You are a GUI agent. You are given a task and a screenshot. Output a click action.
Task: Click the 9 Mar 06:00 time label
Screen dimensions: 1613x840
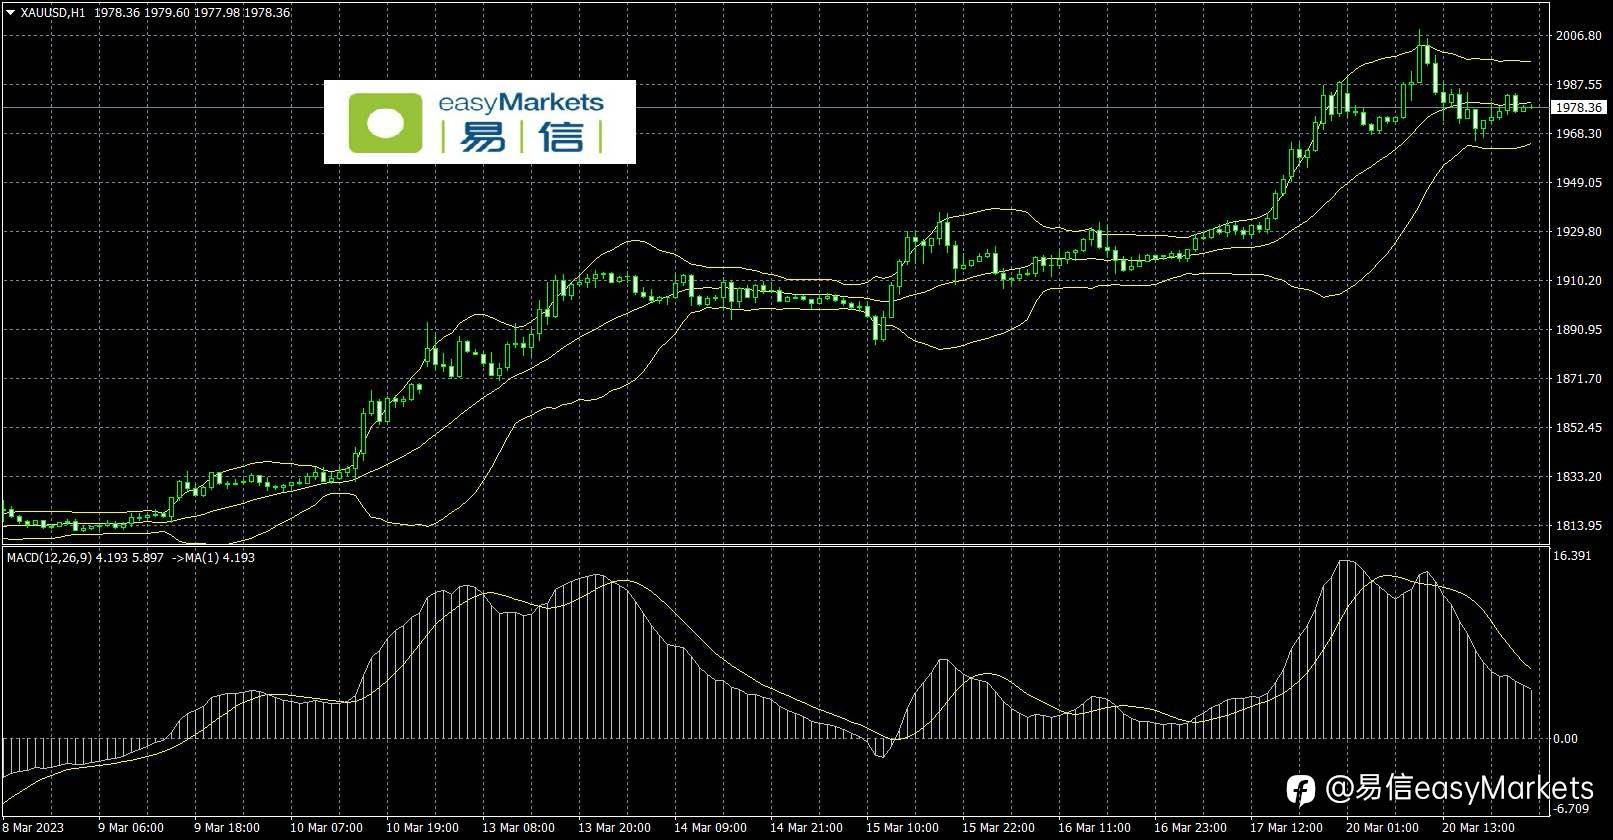tap(131, 828)
